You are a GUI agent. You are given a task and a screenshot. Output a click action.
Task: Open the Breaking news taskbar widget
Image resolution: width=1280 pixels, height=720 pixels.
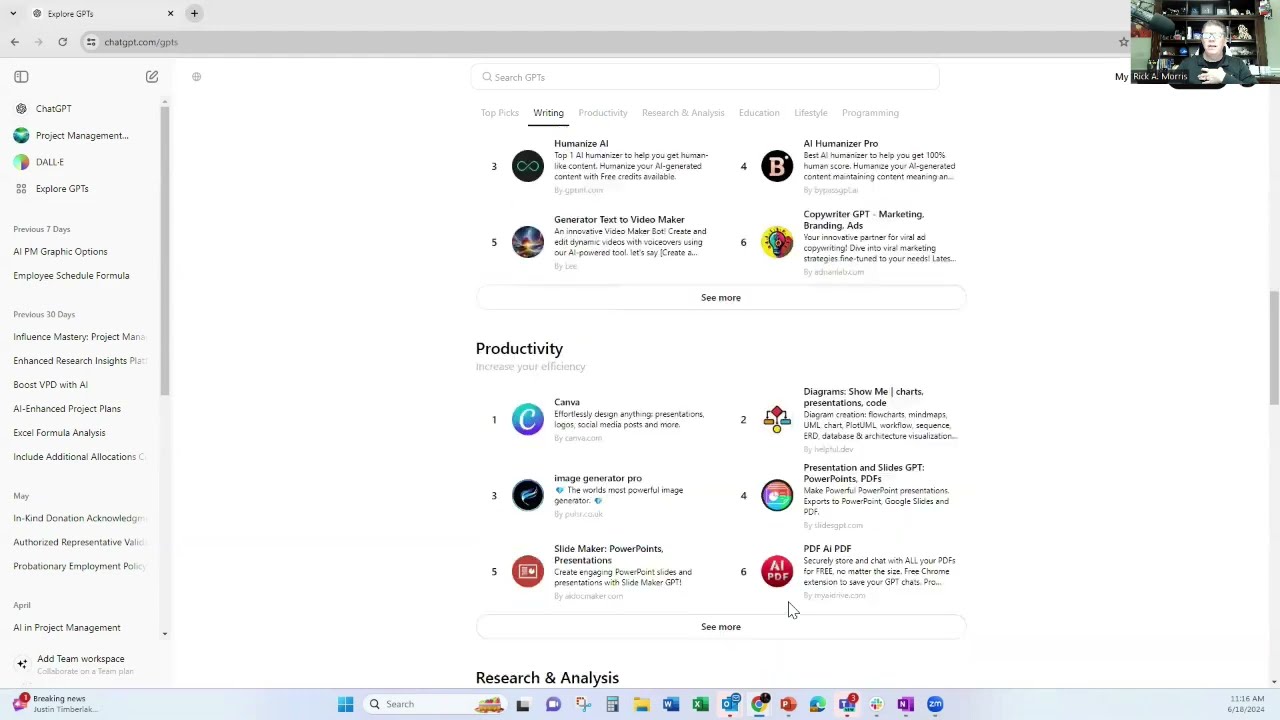click(55, 704)
